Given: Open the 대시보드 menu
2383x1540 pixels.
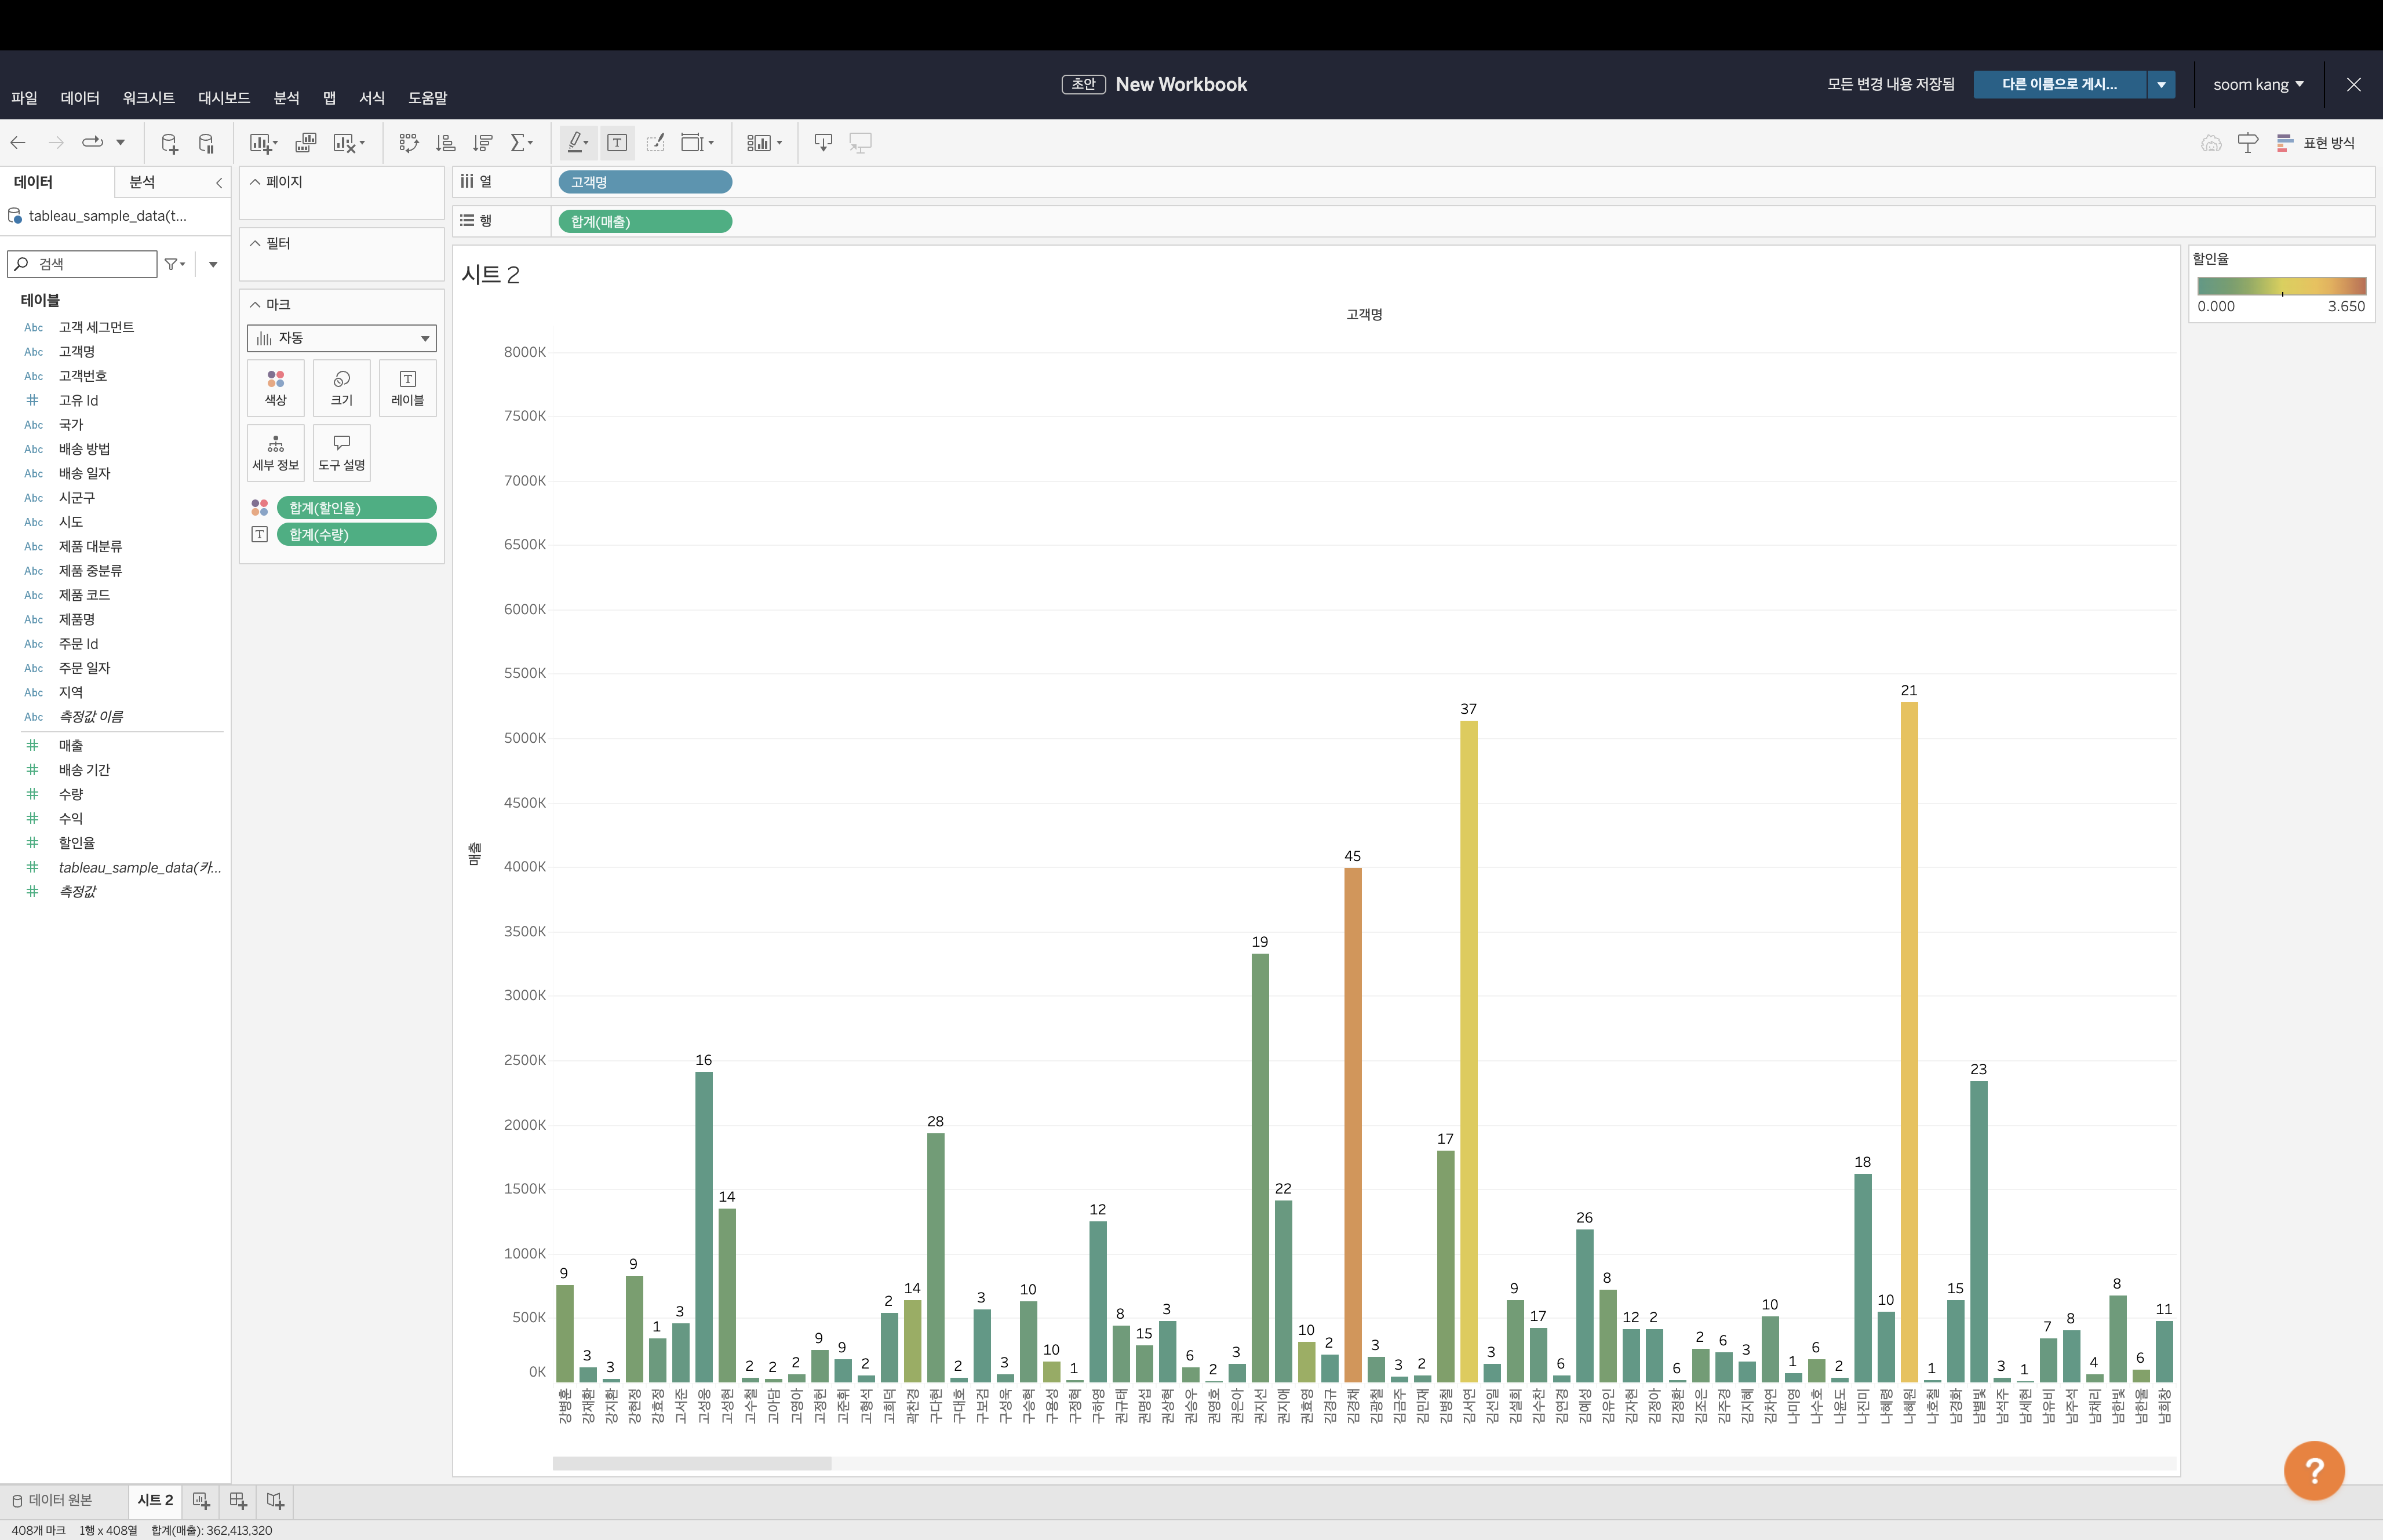Looking at the screenshot, I should (224, 98).
